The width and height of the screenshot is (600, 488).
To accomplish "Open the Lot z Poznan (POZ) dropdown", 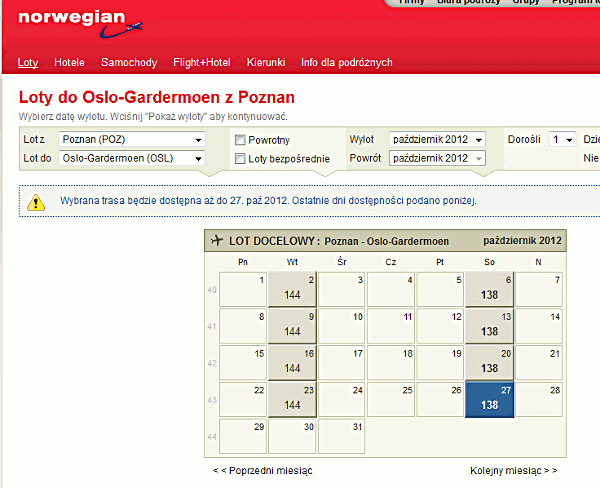I will click(132, 139).
